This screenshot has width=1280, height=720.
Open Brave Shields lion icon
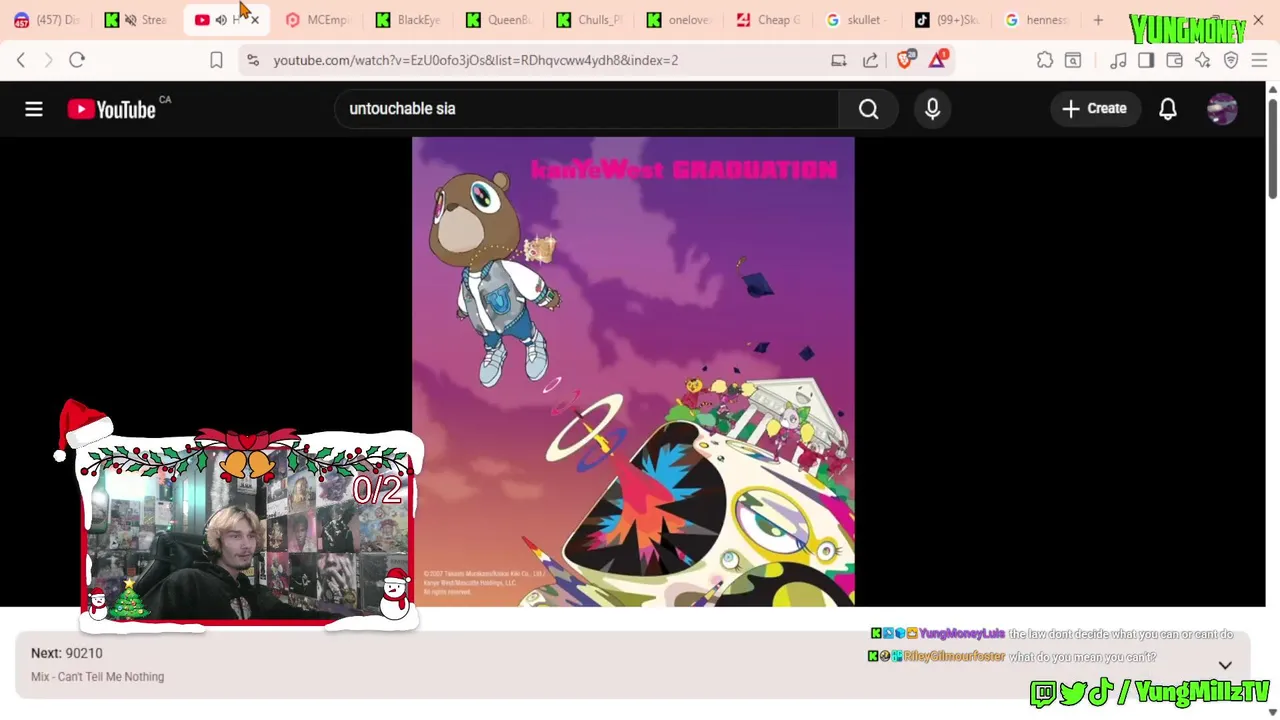click(906, 59)
